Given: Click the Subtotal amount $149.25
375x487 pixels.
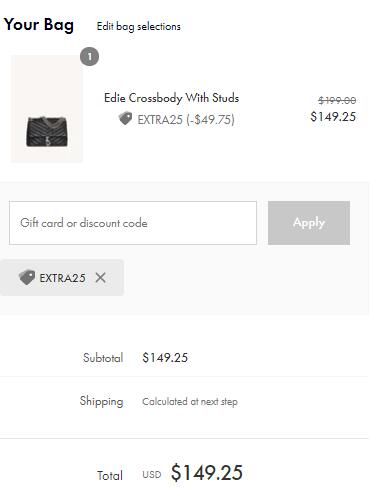Looking at the screenshot, I should pyautogui.click(x=165, y=358).
